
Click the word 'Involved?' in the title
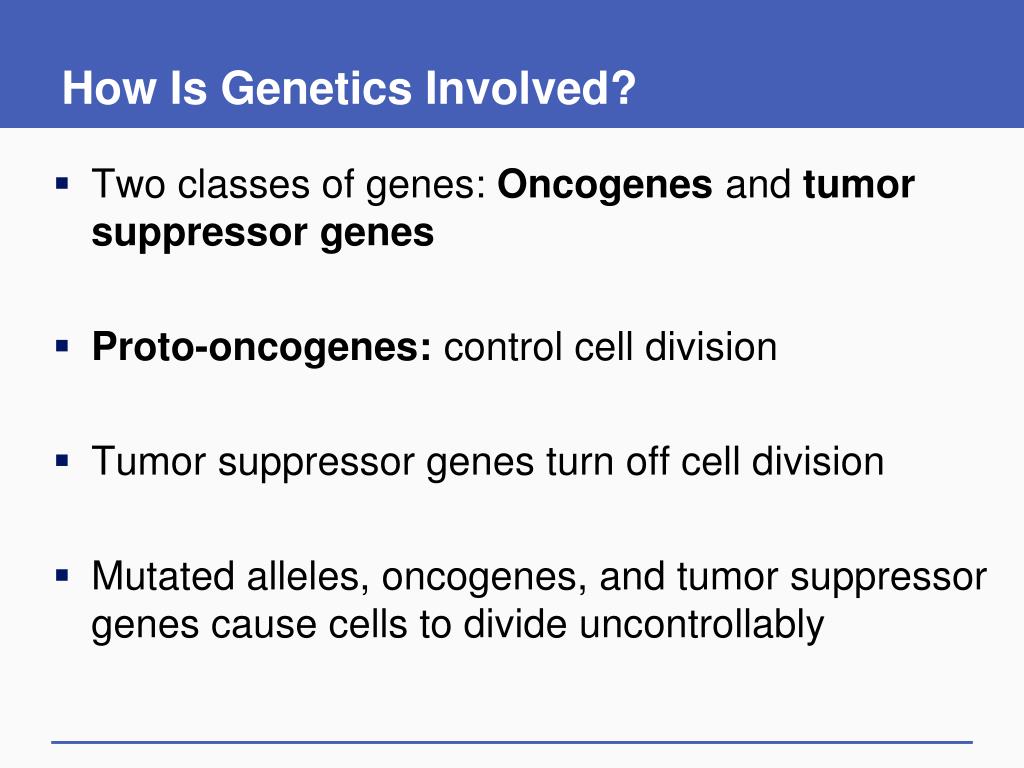(530, 88)
